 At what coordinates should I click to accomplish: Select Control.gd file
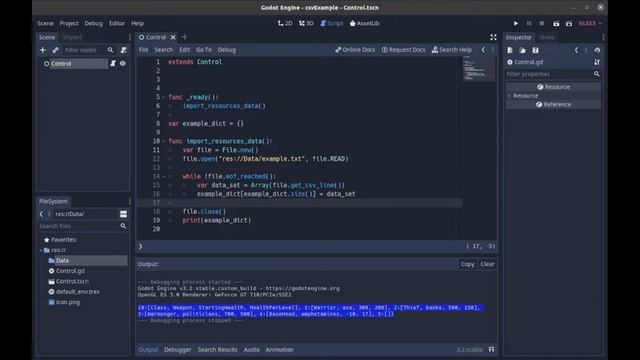[70, 271]
